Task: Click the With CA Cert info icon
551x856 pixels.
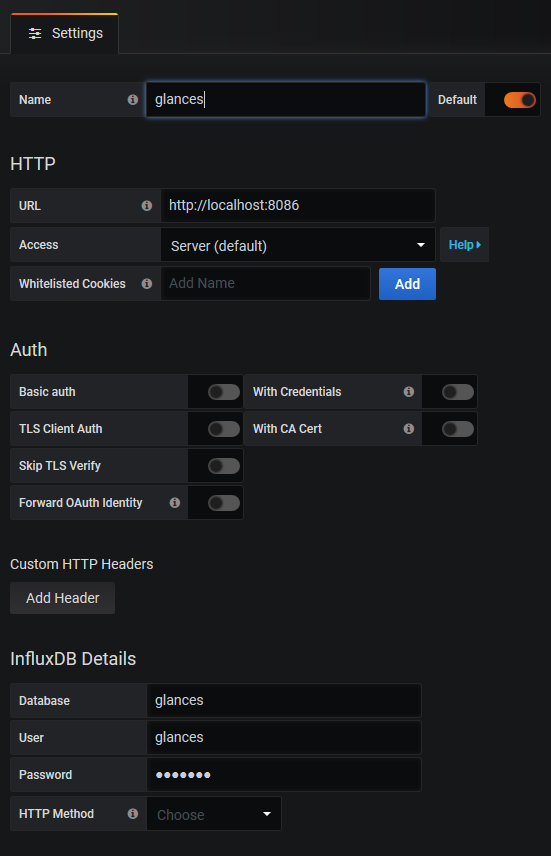Action: point(408,429)
